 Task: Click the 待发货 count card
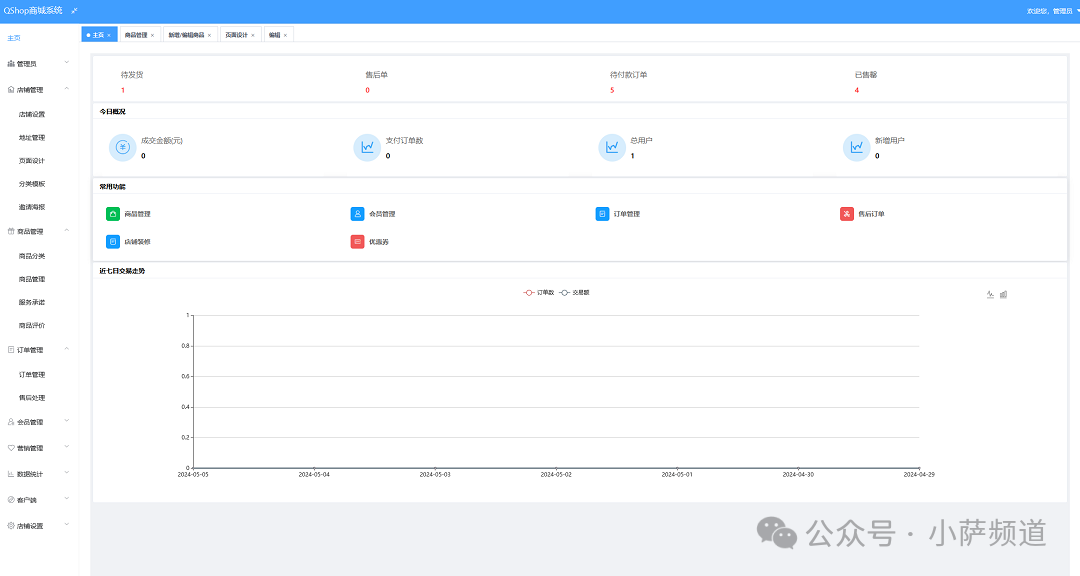(x=132, y=82)
